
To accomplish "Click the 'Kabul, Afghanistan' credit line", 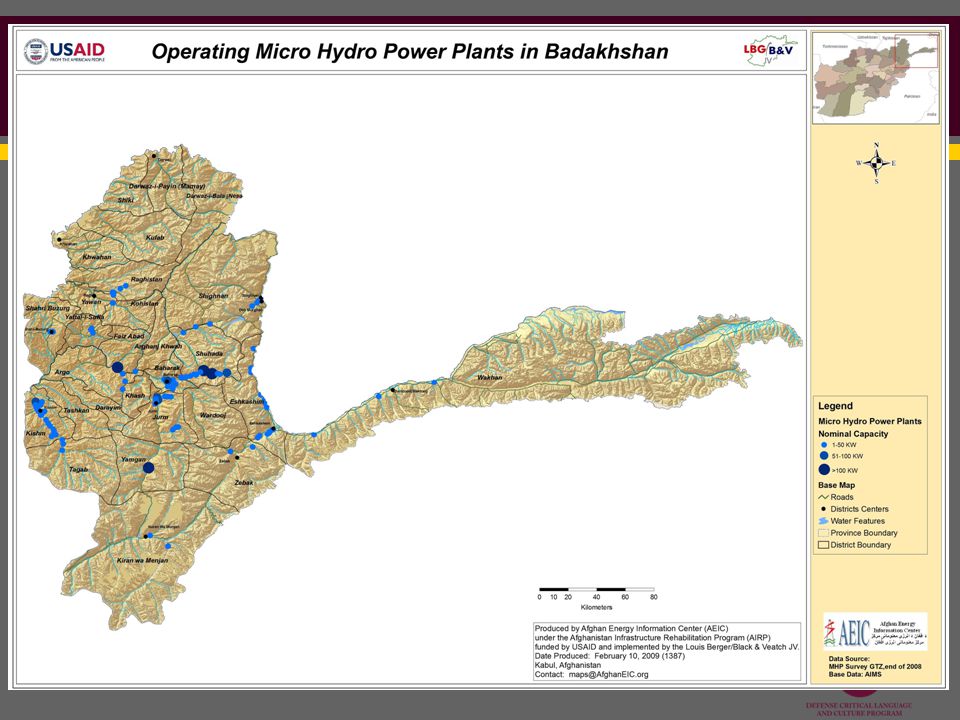I will click(x=568, y=665).
